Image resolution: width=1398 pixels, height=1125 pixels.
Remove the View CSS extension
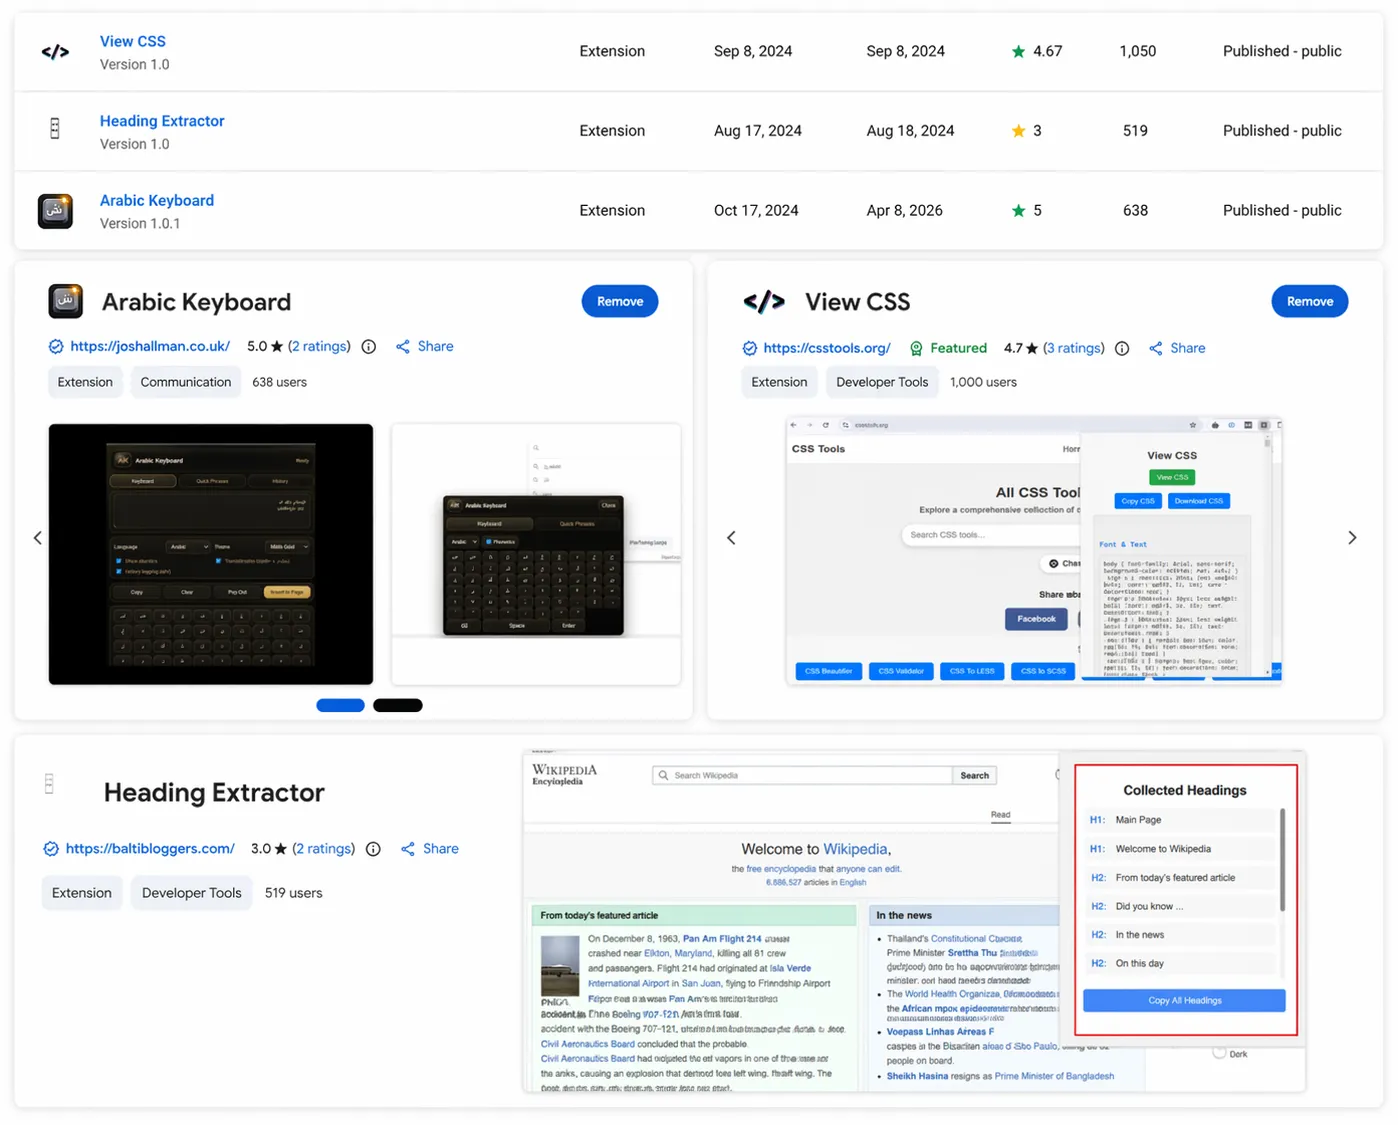[1310, 301]
